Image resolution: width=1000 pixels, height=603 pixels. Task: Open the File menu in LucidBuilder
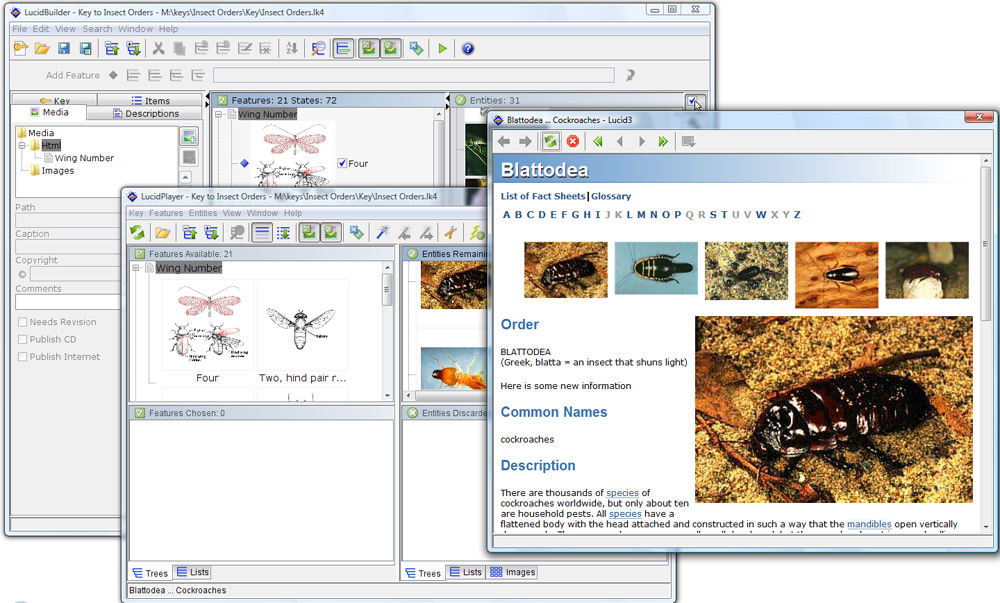click(x=19, y=29)
